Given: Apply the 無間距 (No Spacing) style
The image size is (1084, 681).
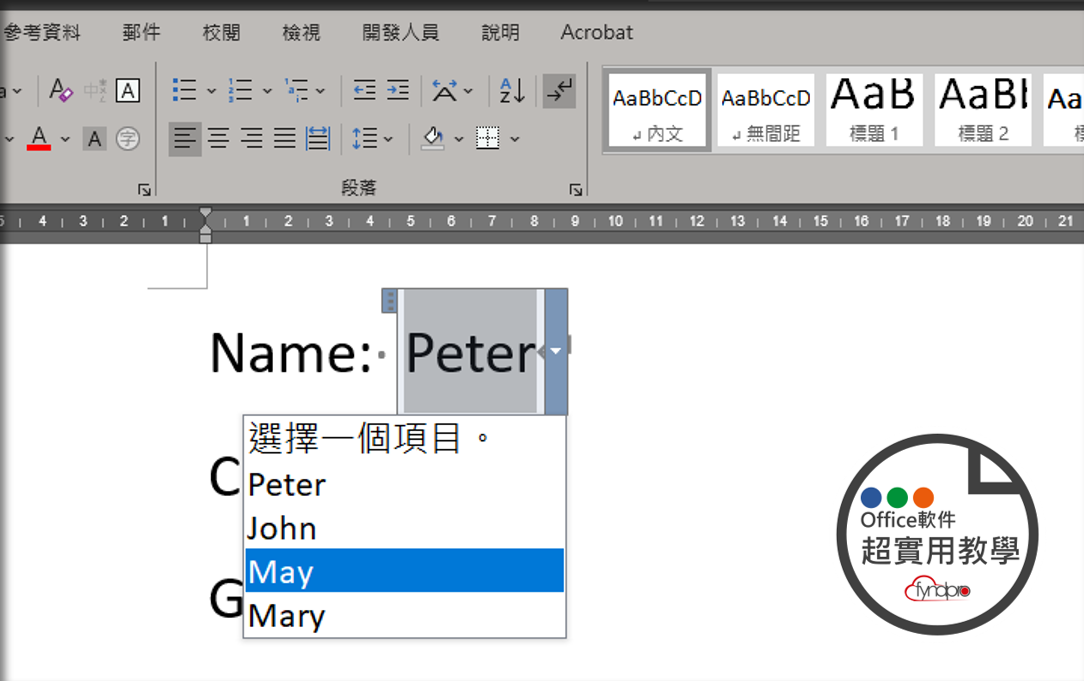Looking at the screenshot, I should click(x=766, y=110).
